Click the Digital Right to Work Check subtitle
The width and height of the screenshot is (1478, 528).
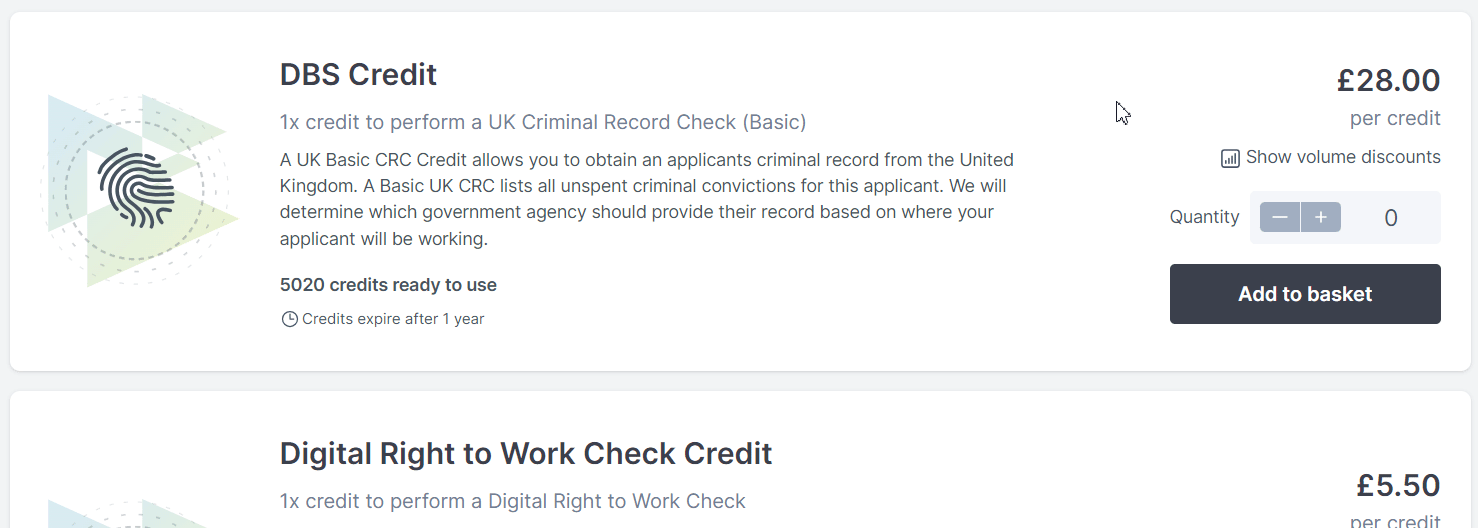[513, 501]
